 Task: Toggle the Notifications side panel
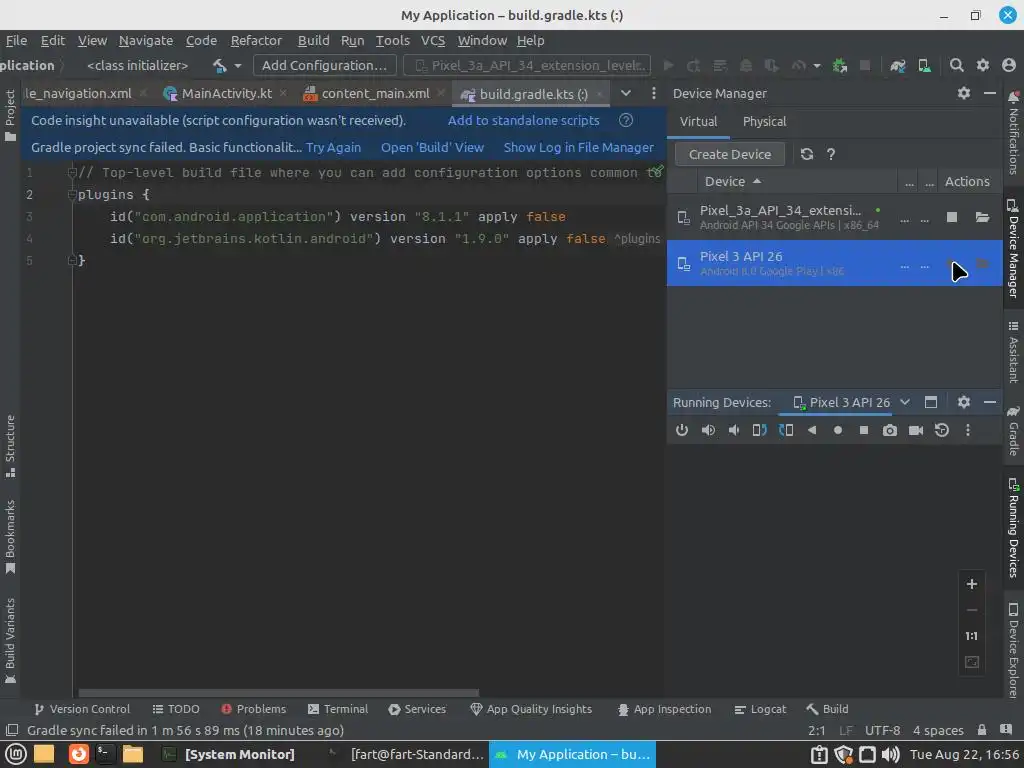[x=1014, y=133]
